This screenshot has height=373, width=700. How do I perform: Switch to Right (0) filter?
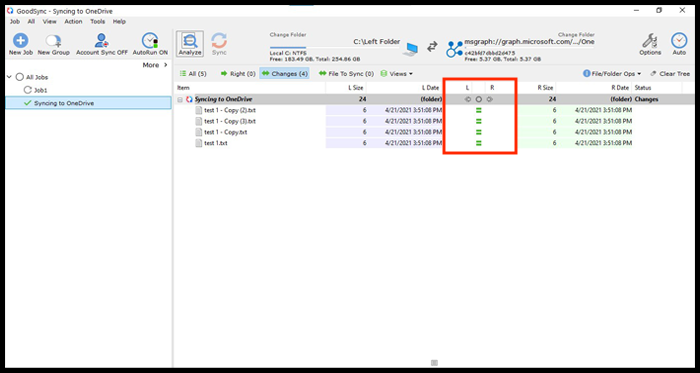[x=238, y=74]
